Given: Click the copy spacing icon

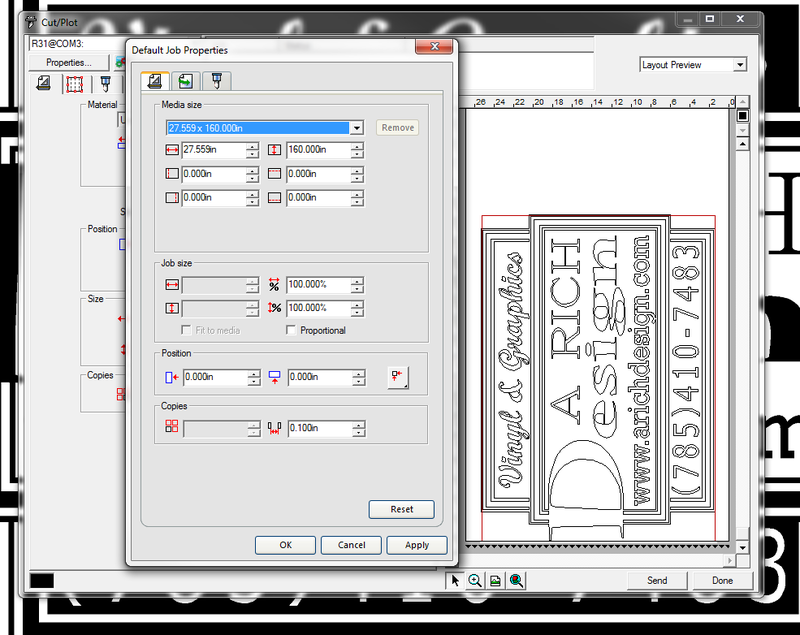Looking at the screenshot, I should [x=274, y=428].
